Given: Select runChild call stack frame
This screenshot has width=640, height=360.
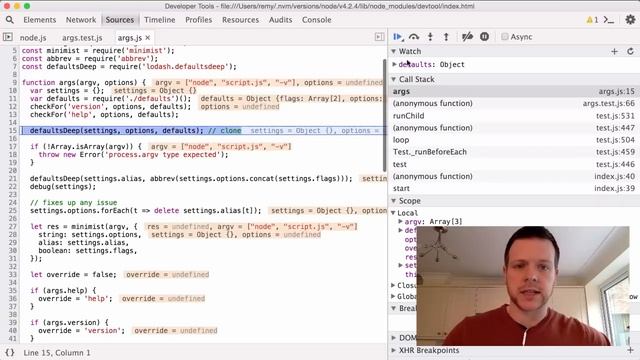Looking at the screenshot, I should 514,116.
